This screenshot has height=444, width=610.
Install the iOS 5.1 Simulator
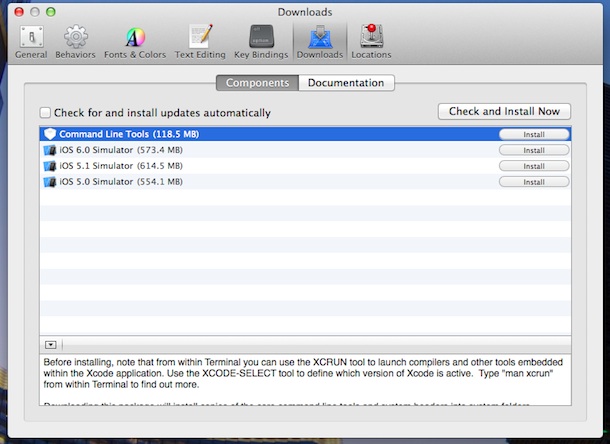[x=534, y=166]
